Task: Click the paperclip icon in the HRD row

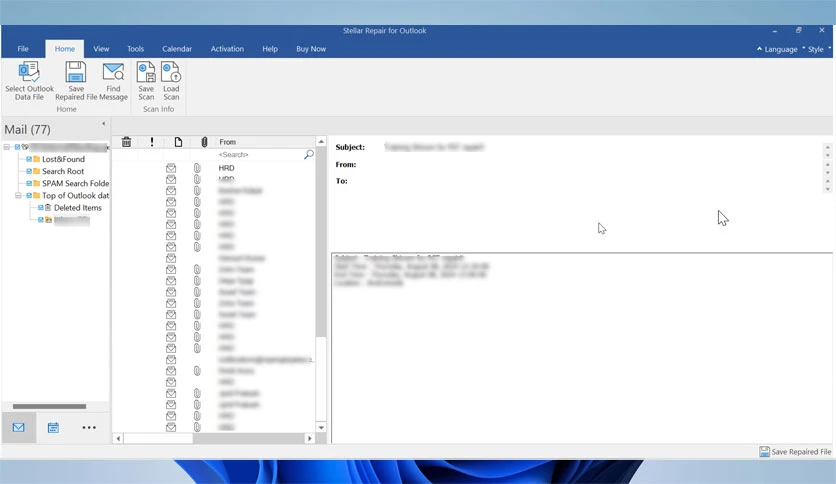Action: (x=197, y=168)
